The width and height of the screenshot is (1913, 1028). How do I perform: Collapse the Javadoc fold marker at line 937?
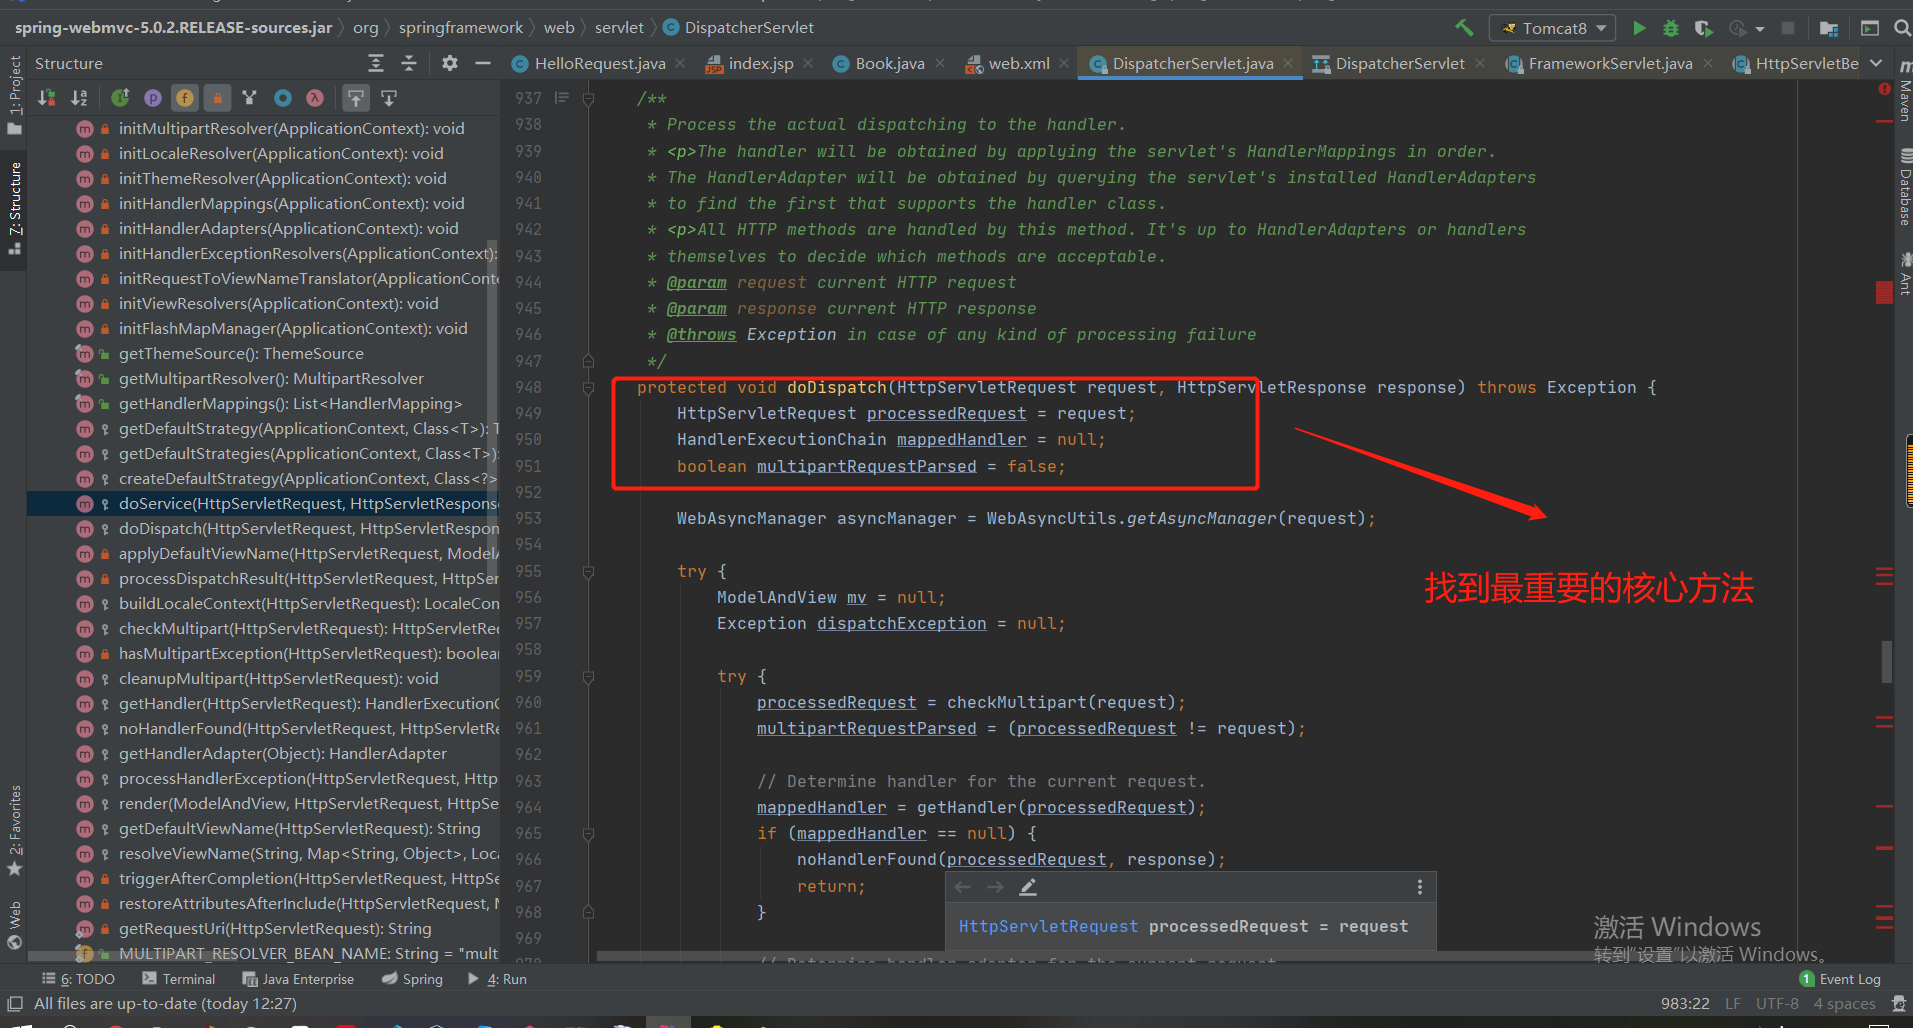pyautogui.click(x=588, y=98)
